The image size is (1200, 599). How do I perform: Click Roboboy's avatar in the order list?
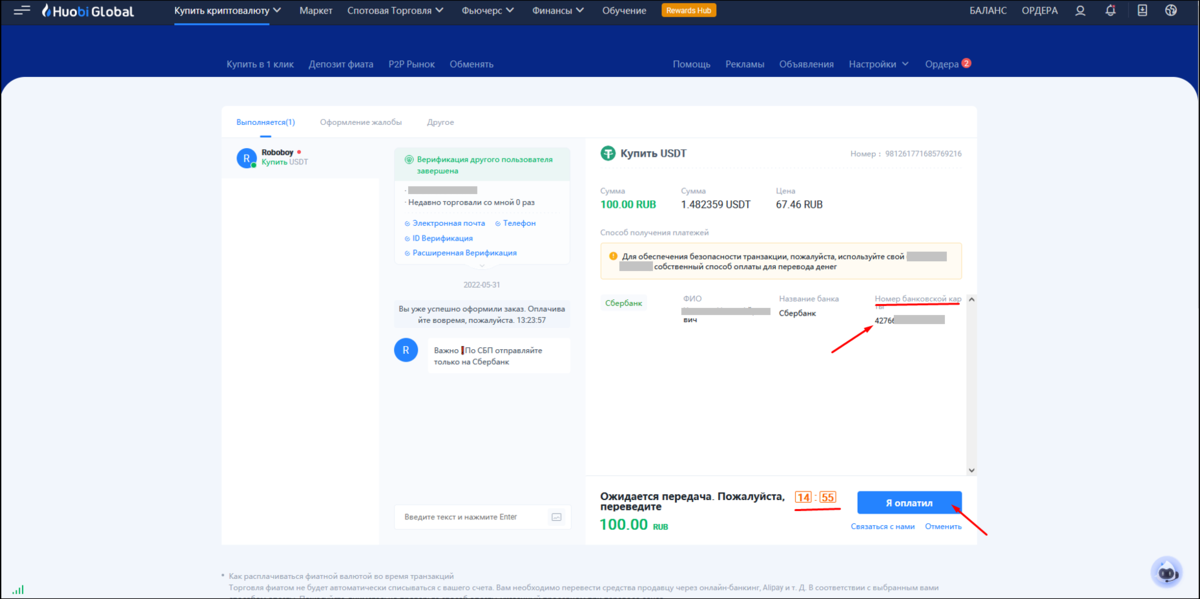246,157
